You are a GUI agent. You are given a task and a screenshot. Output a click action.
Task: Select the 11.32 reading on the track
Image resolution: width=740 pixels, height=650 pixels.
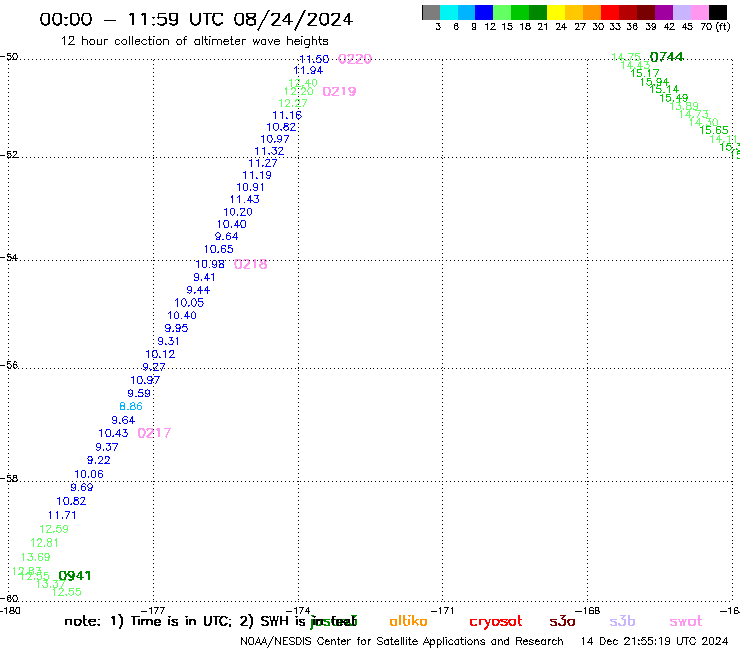[269, 151]
